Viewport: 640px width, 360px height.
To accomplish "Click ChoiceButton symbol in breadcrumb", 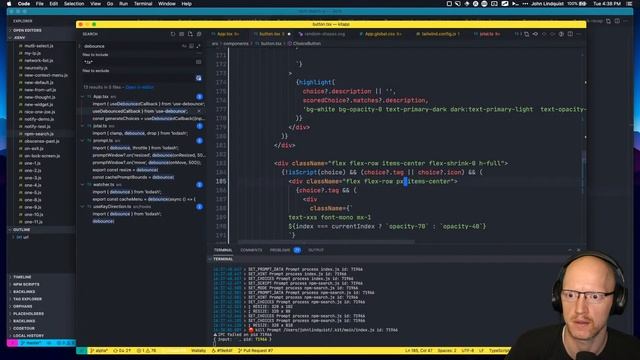I will coord(307,44).
